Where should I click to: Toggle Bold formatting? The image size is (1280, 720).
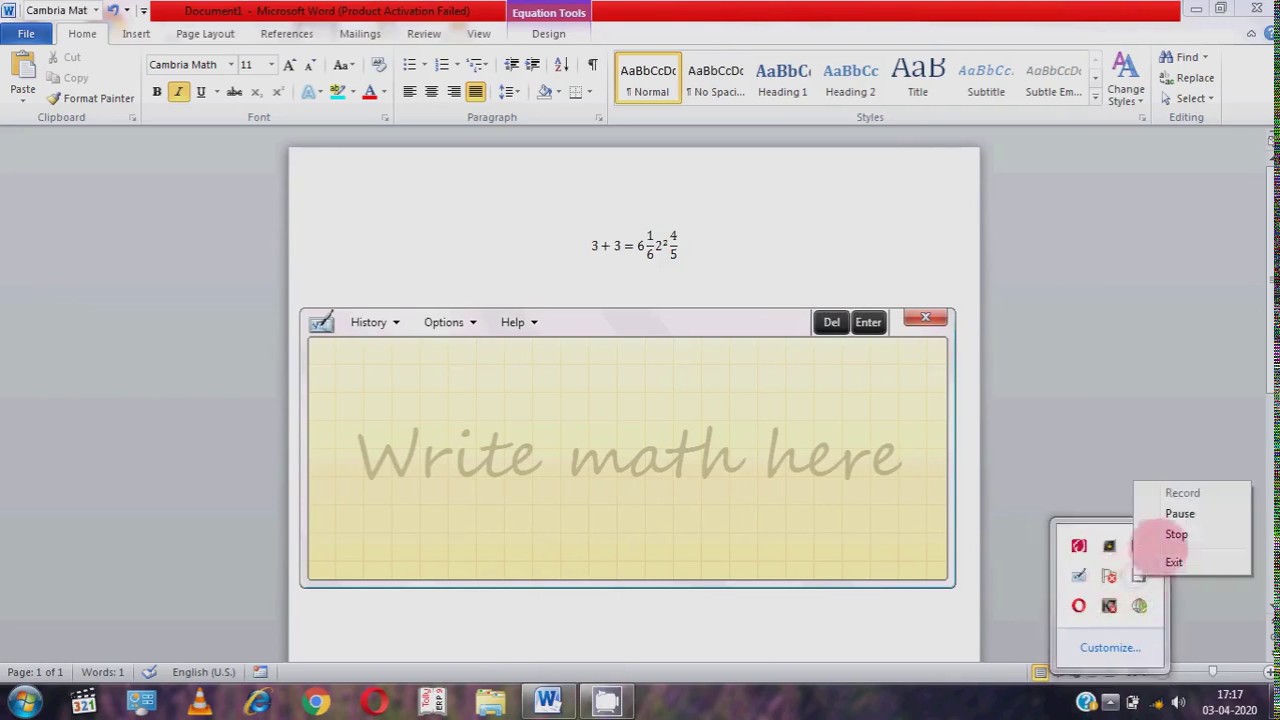(x=157, y=92)
